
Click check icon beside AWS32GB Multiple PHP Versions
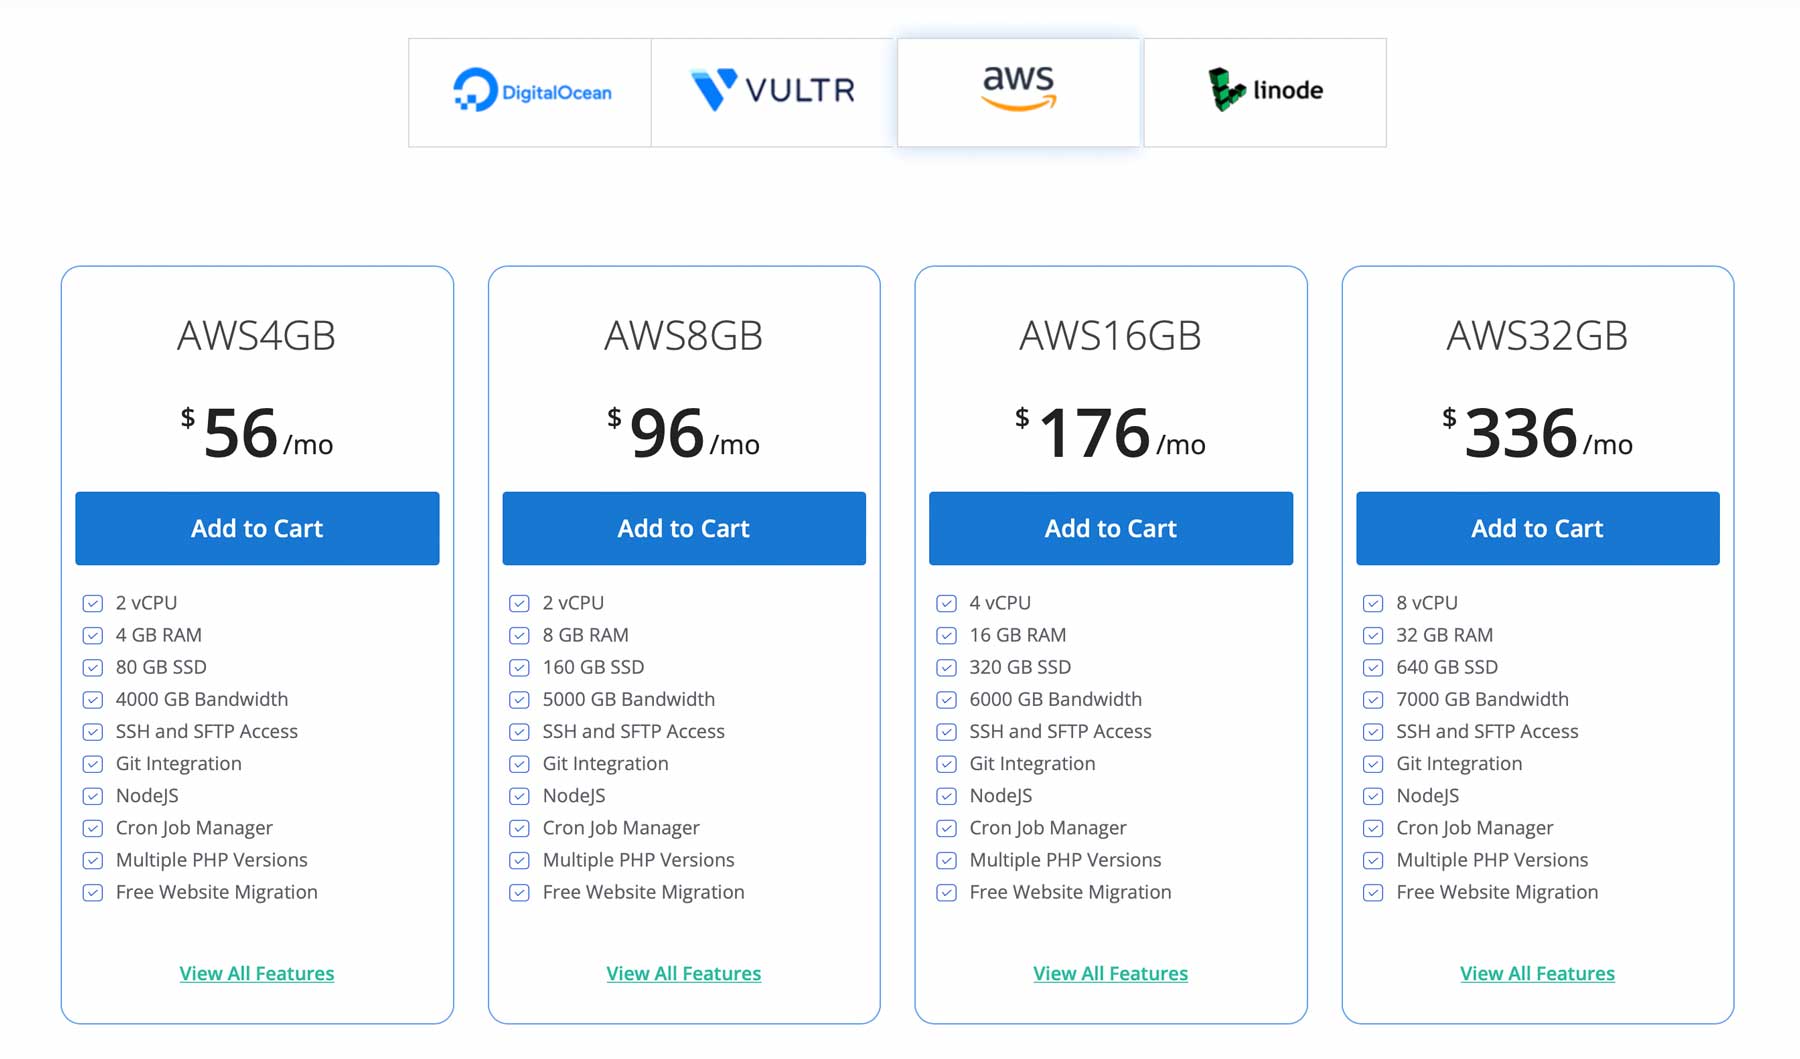(x=1373, y=860)
